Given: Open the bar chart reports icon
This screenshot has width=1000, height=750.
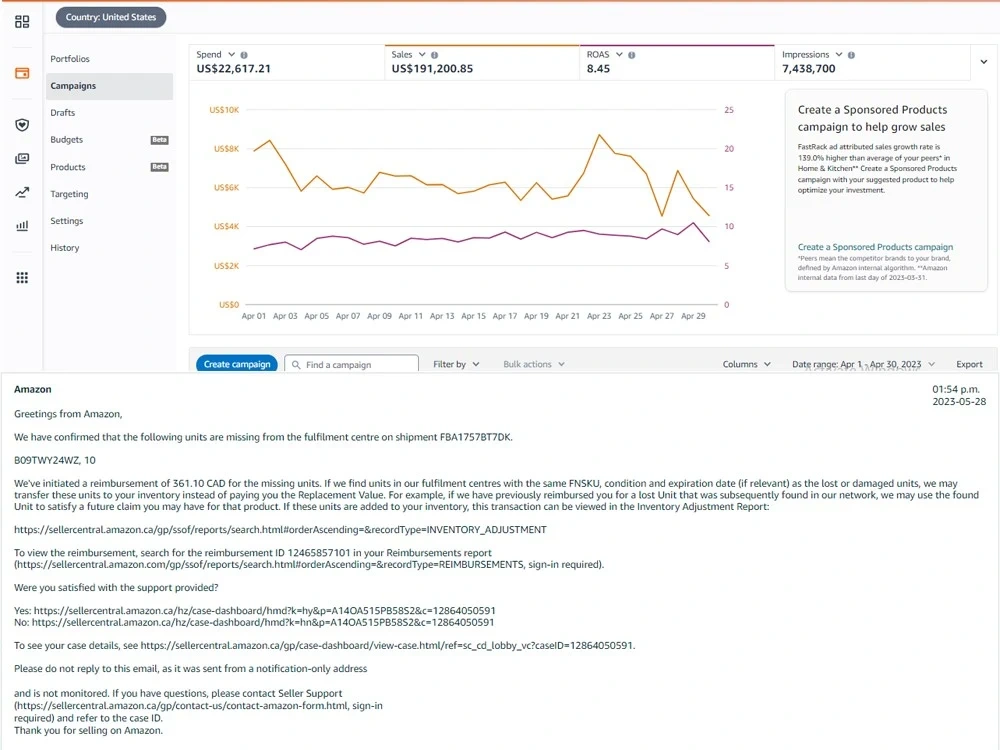Looking at the screenshot, I should pyautogui.click(x=22, y=225).
